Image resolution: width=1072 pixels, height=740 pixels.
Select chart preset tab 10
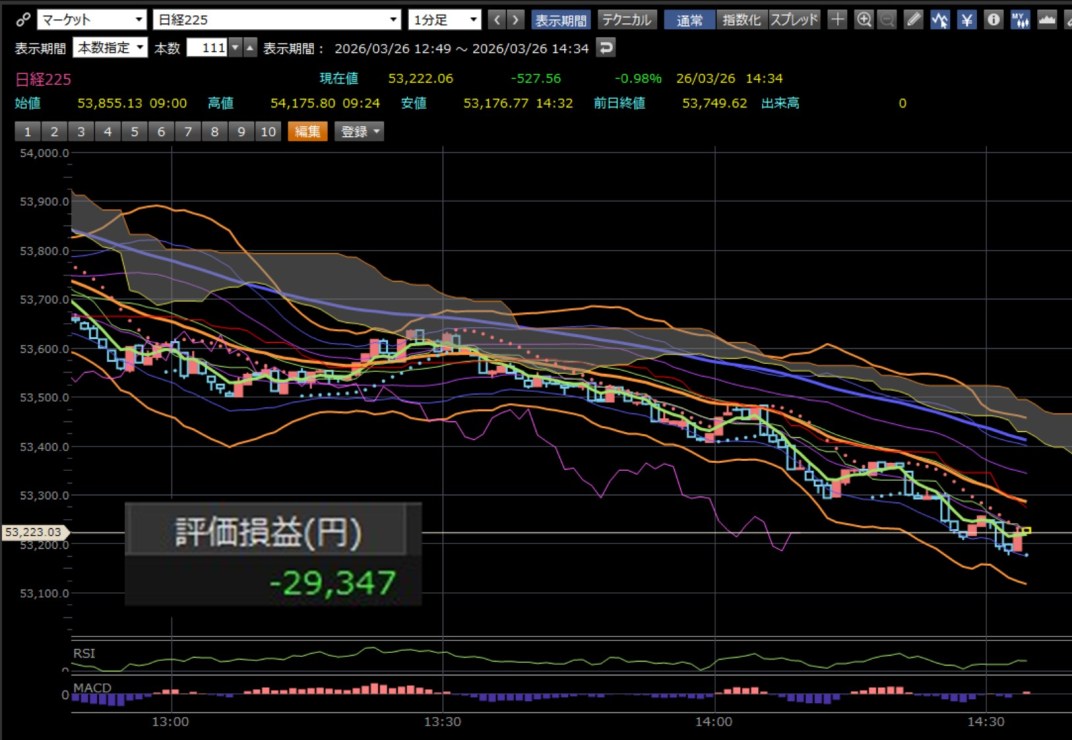[x=268, y=131]
